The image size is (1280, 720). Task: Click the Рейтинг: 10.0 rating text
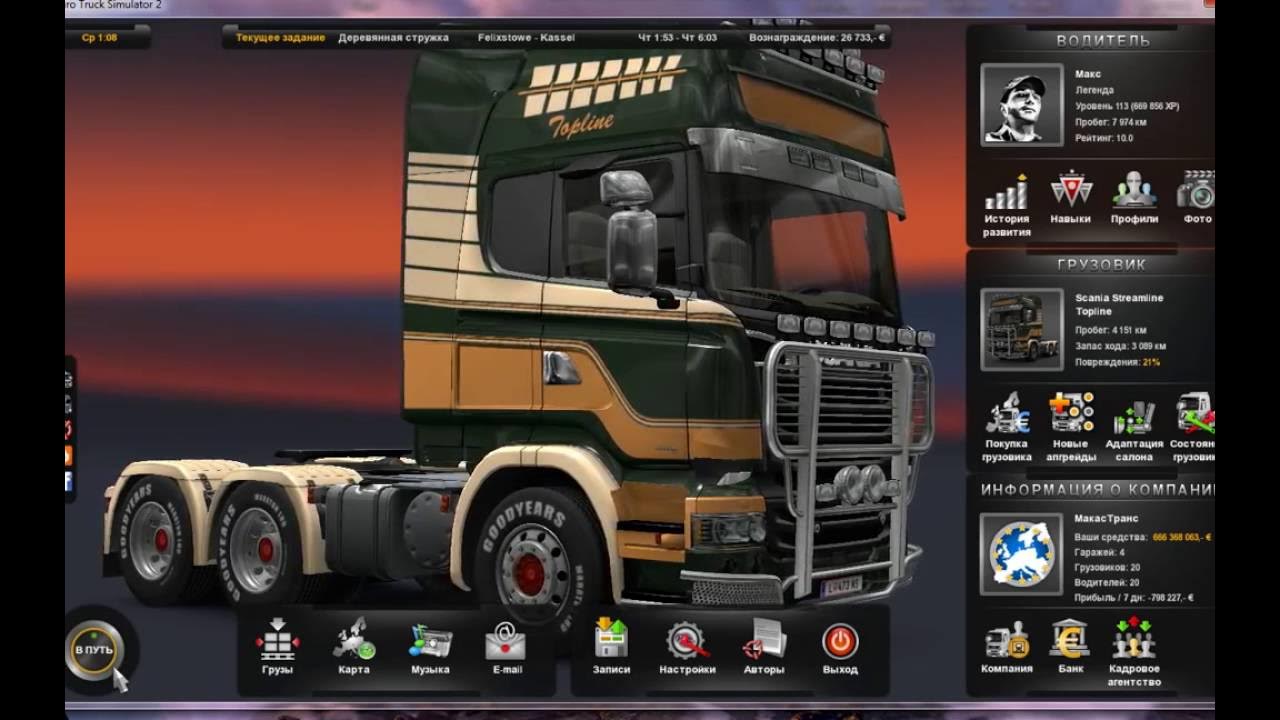point(1104,138)
